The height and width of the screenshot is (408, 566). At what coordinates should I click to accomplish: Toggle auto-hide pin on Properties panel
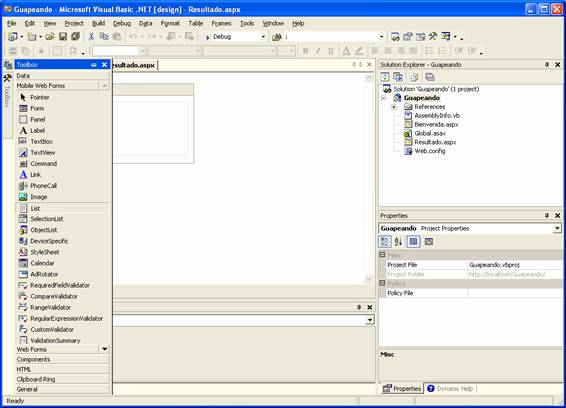[x=547, y=216]
